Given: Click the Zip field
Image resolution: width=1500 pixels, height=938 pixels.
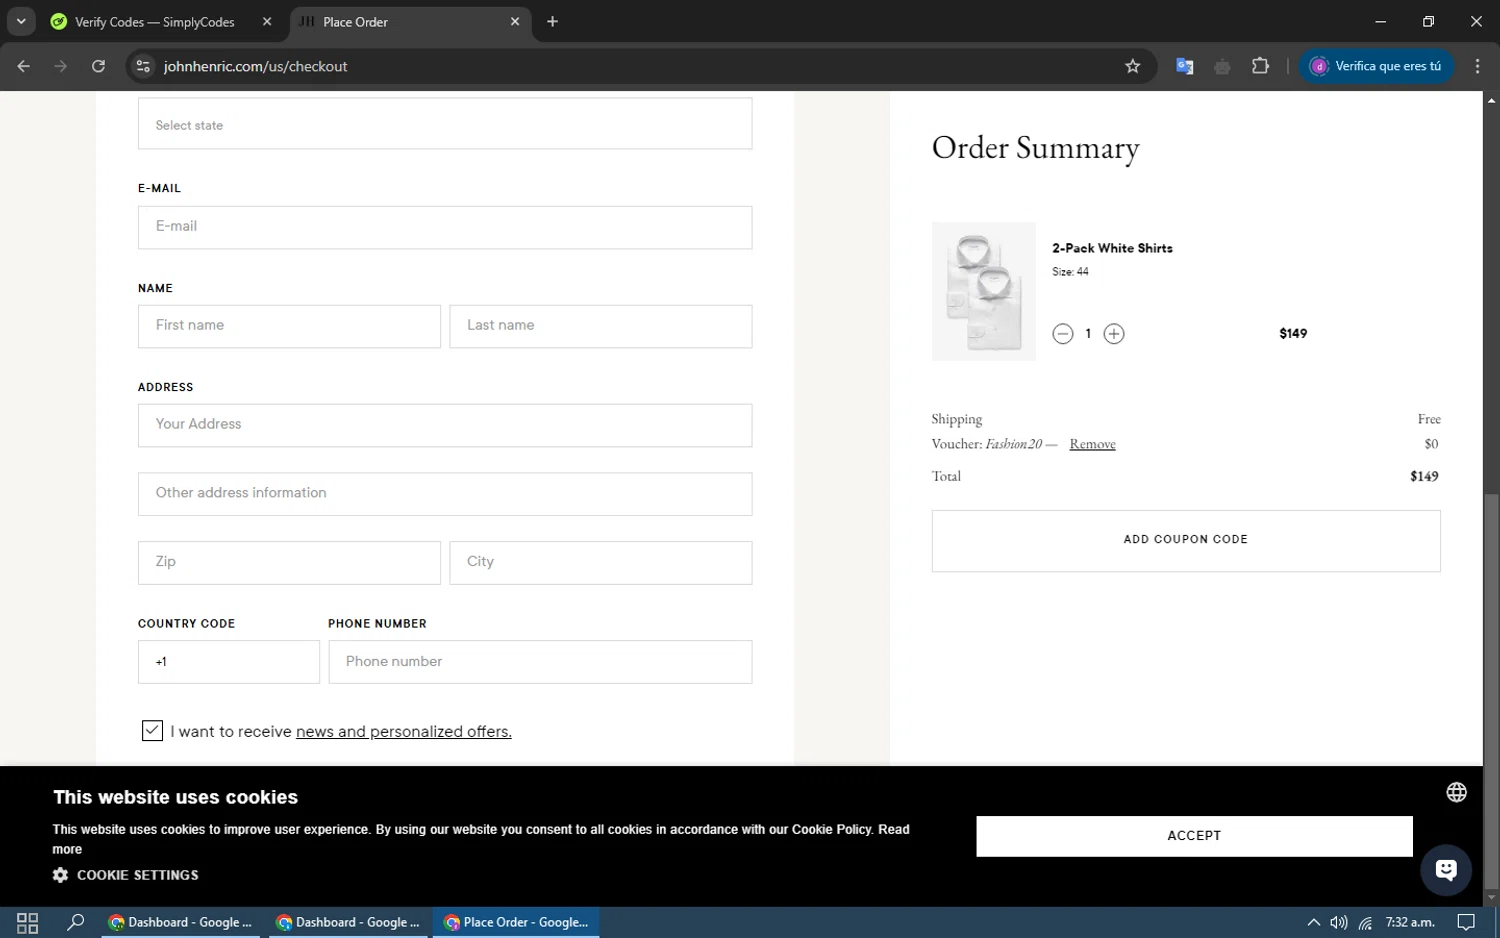Looking at the screenshot, I should coord(289,563).
